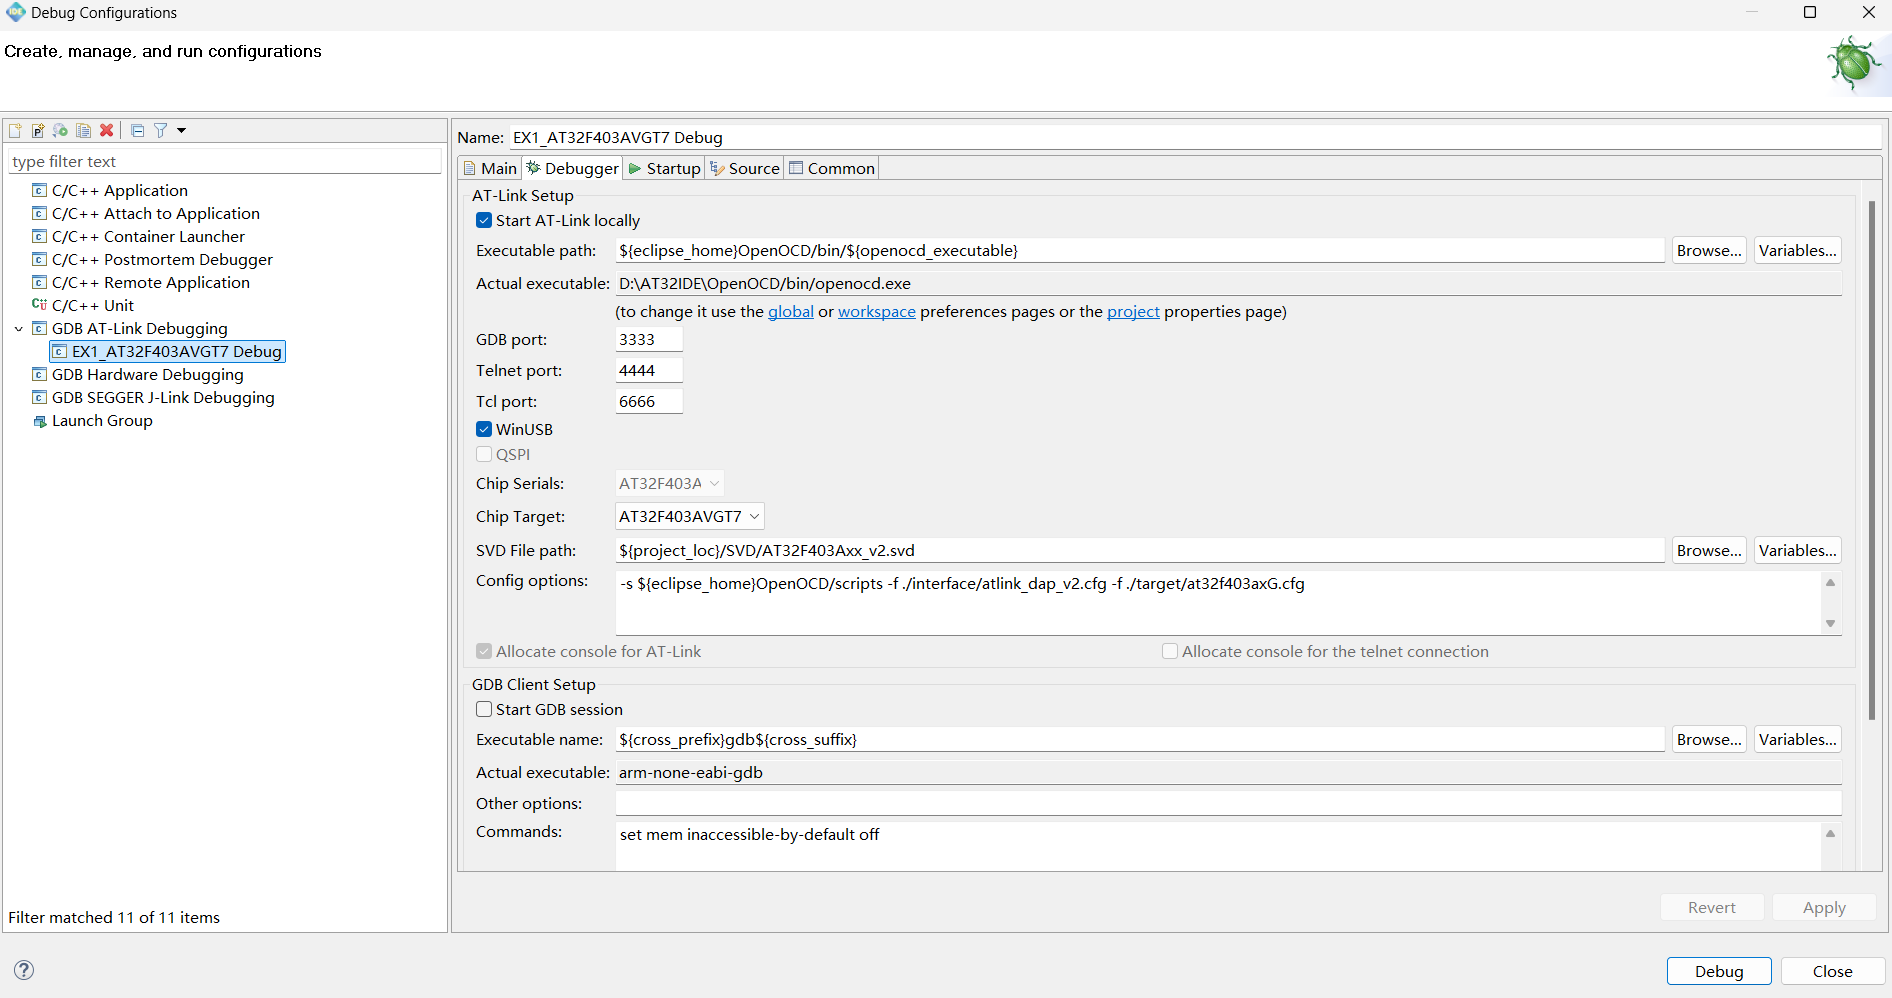Click the EX1_AT32F403AVGT7 Debug item icon
The image size is (1892, 998).
pos(60,351)
